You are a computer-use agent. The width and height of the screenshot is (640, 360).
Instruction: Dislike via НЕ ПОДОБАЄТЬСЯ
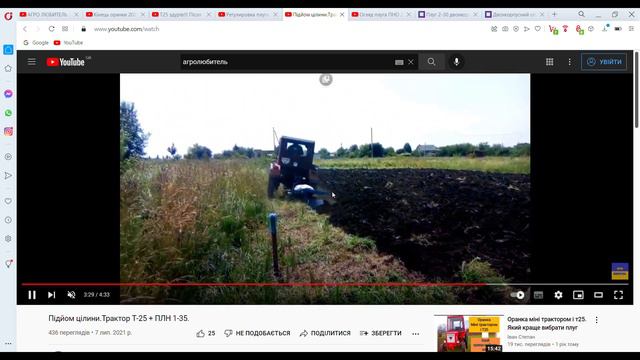[257, 333]
